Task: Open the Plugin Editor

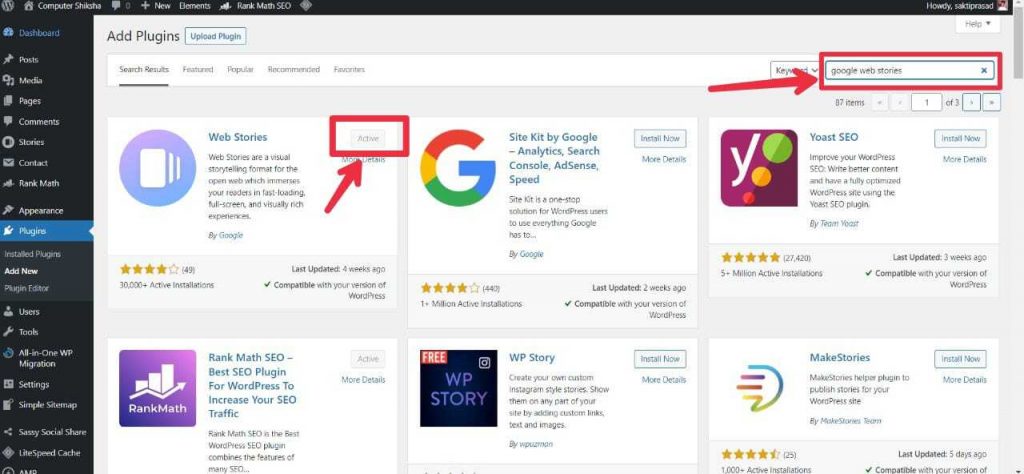Action: (x=26, y=288)
